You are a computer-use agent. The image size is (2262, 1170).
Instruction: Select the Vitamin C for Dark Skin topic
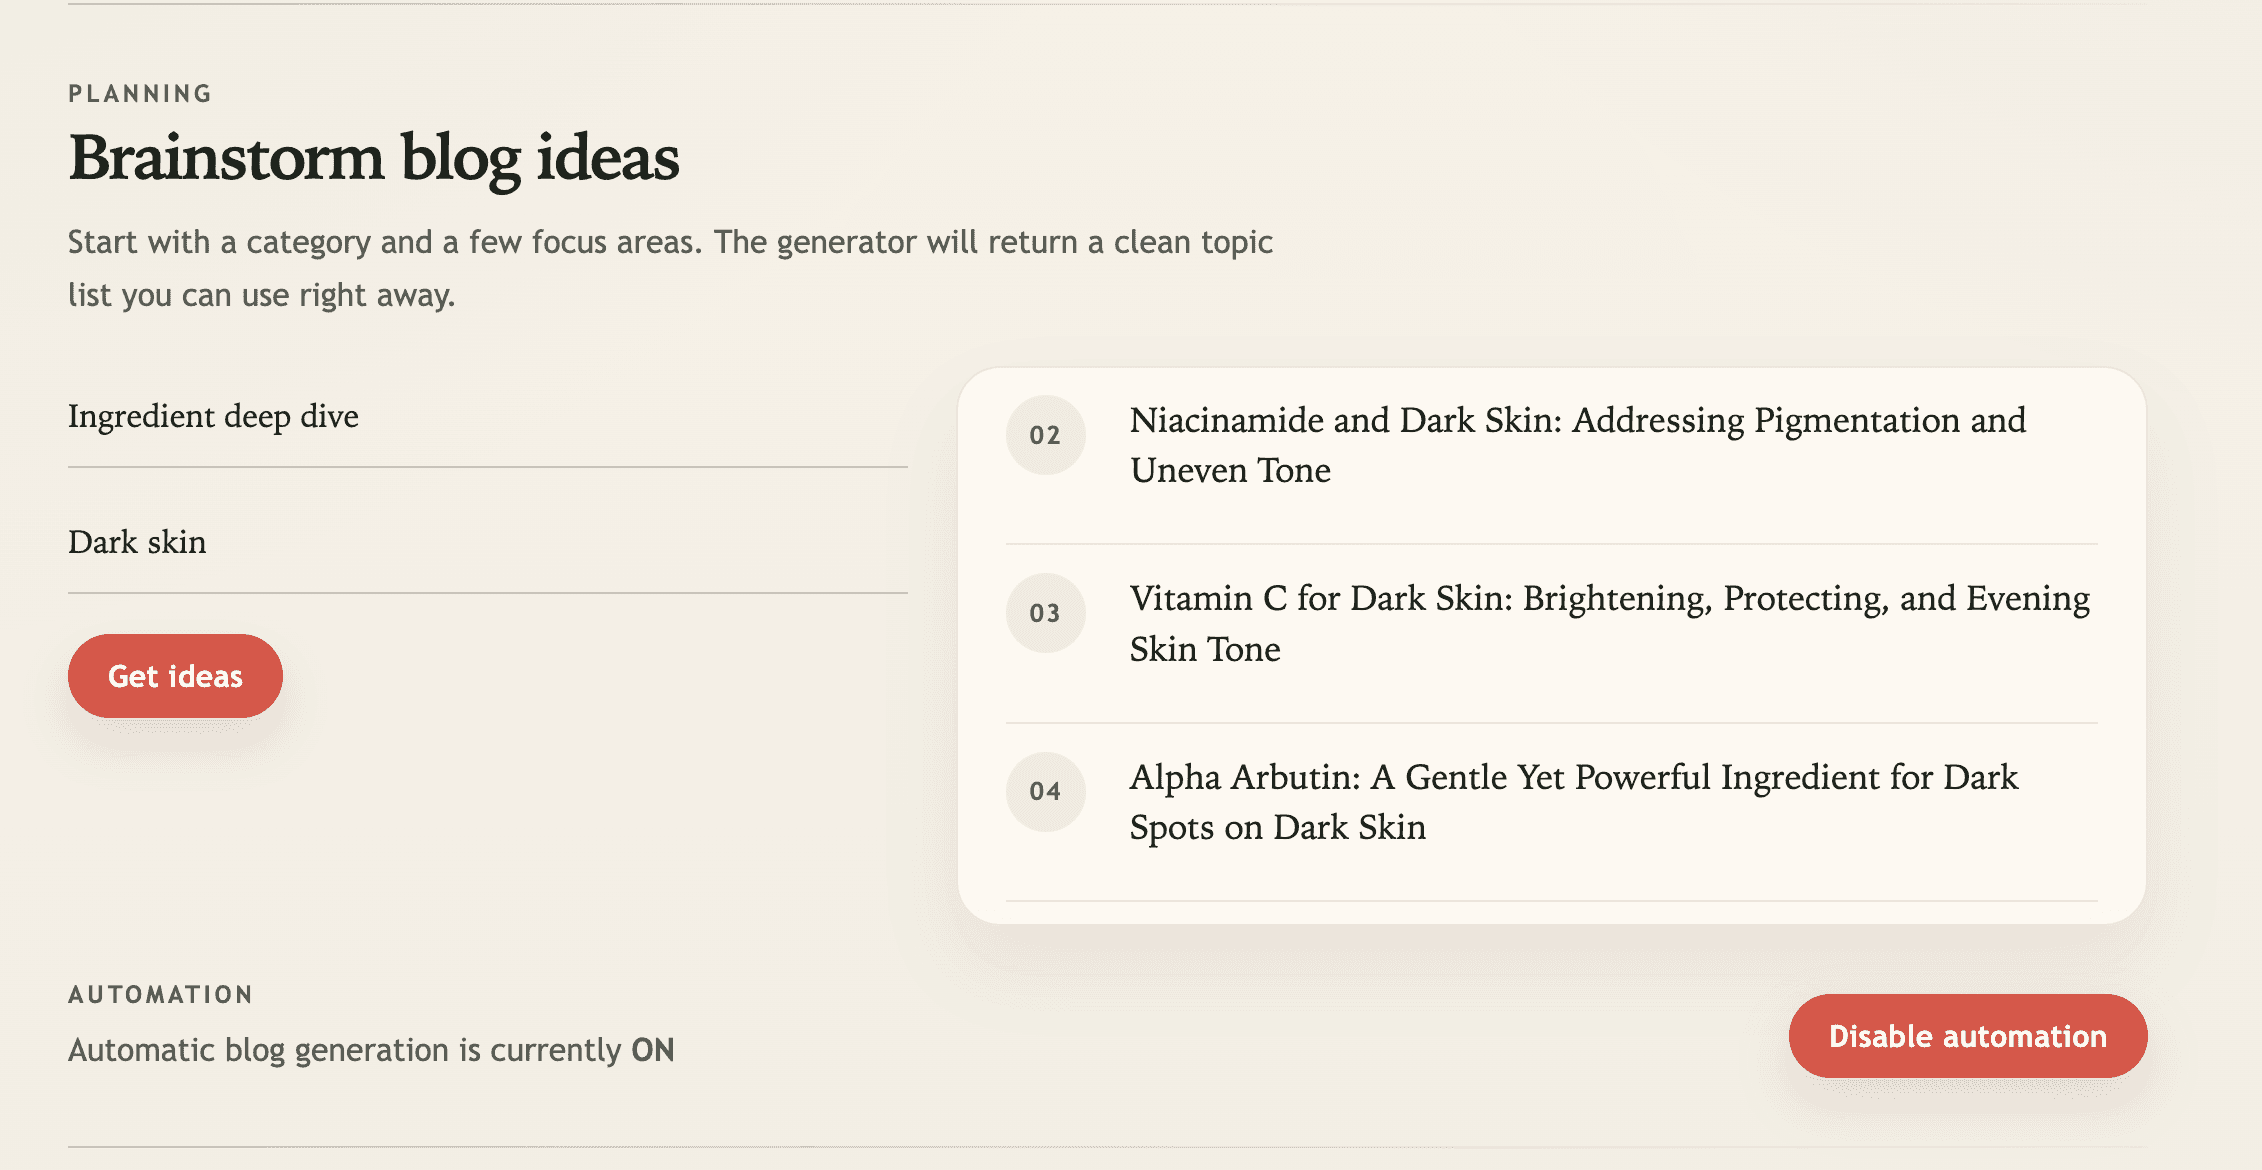(1610, 623)
